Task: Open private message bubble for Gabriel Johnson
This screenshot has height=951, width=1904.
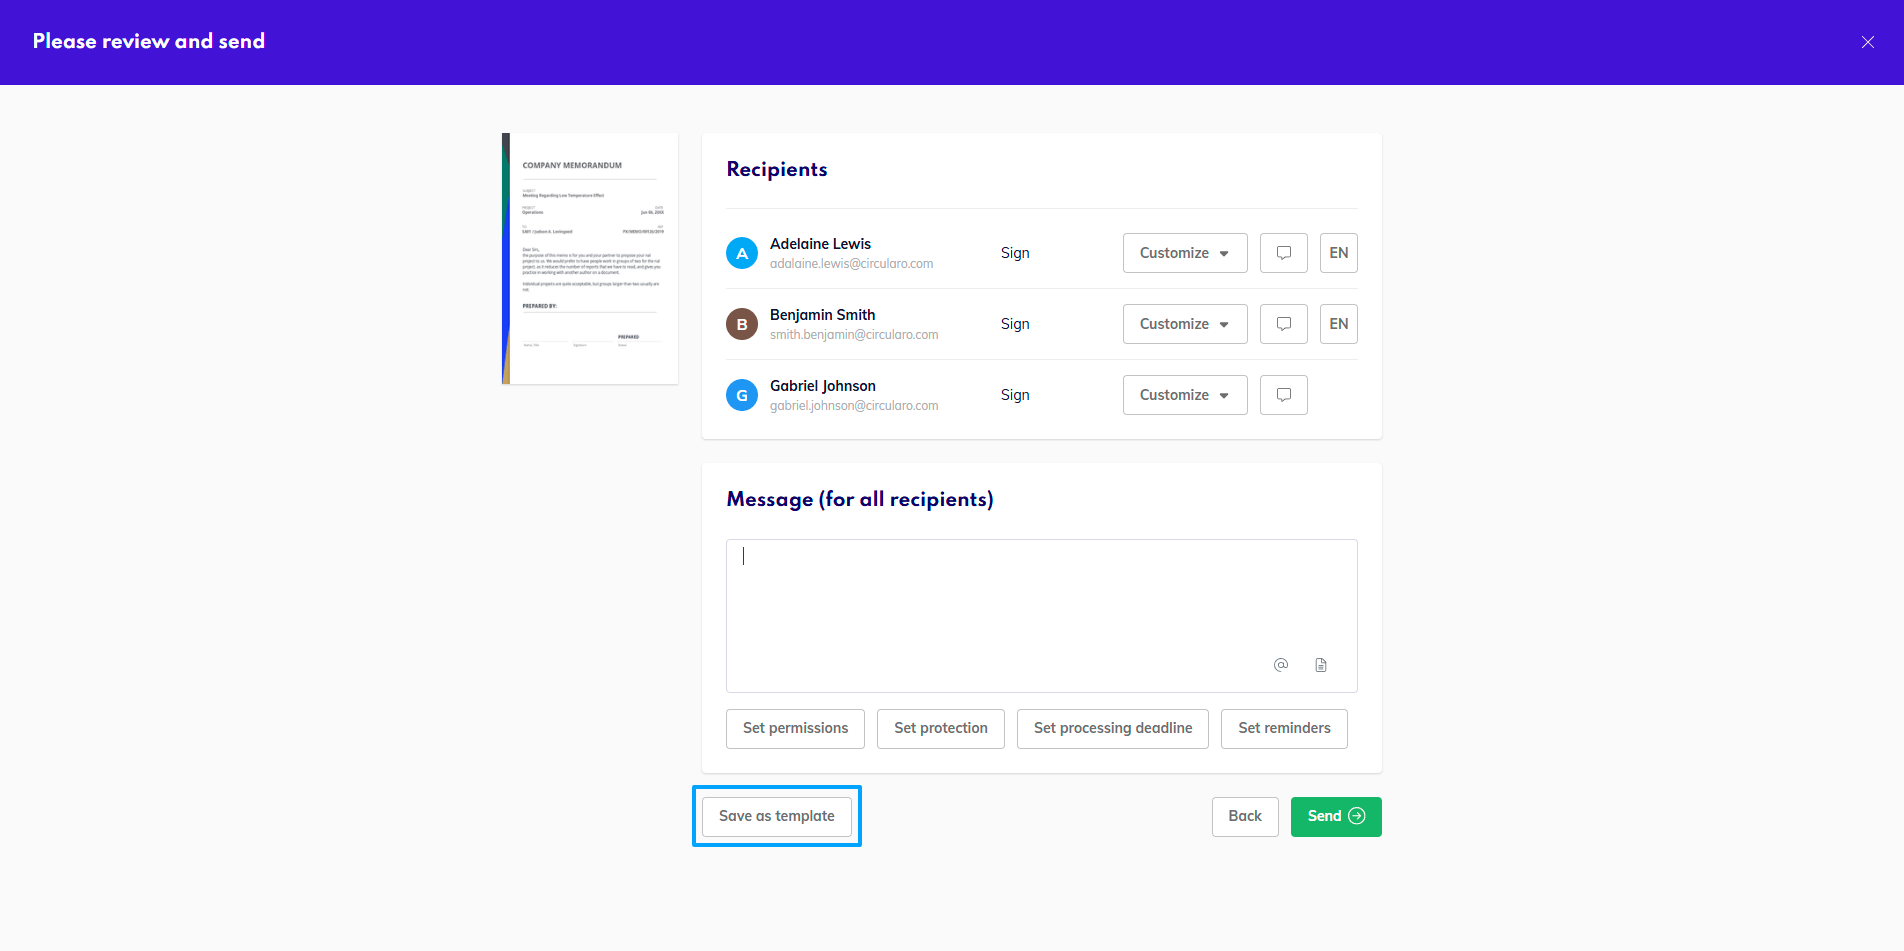Action: point(1283,394)
